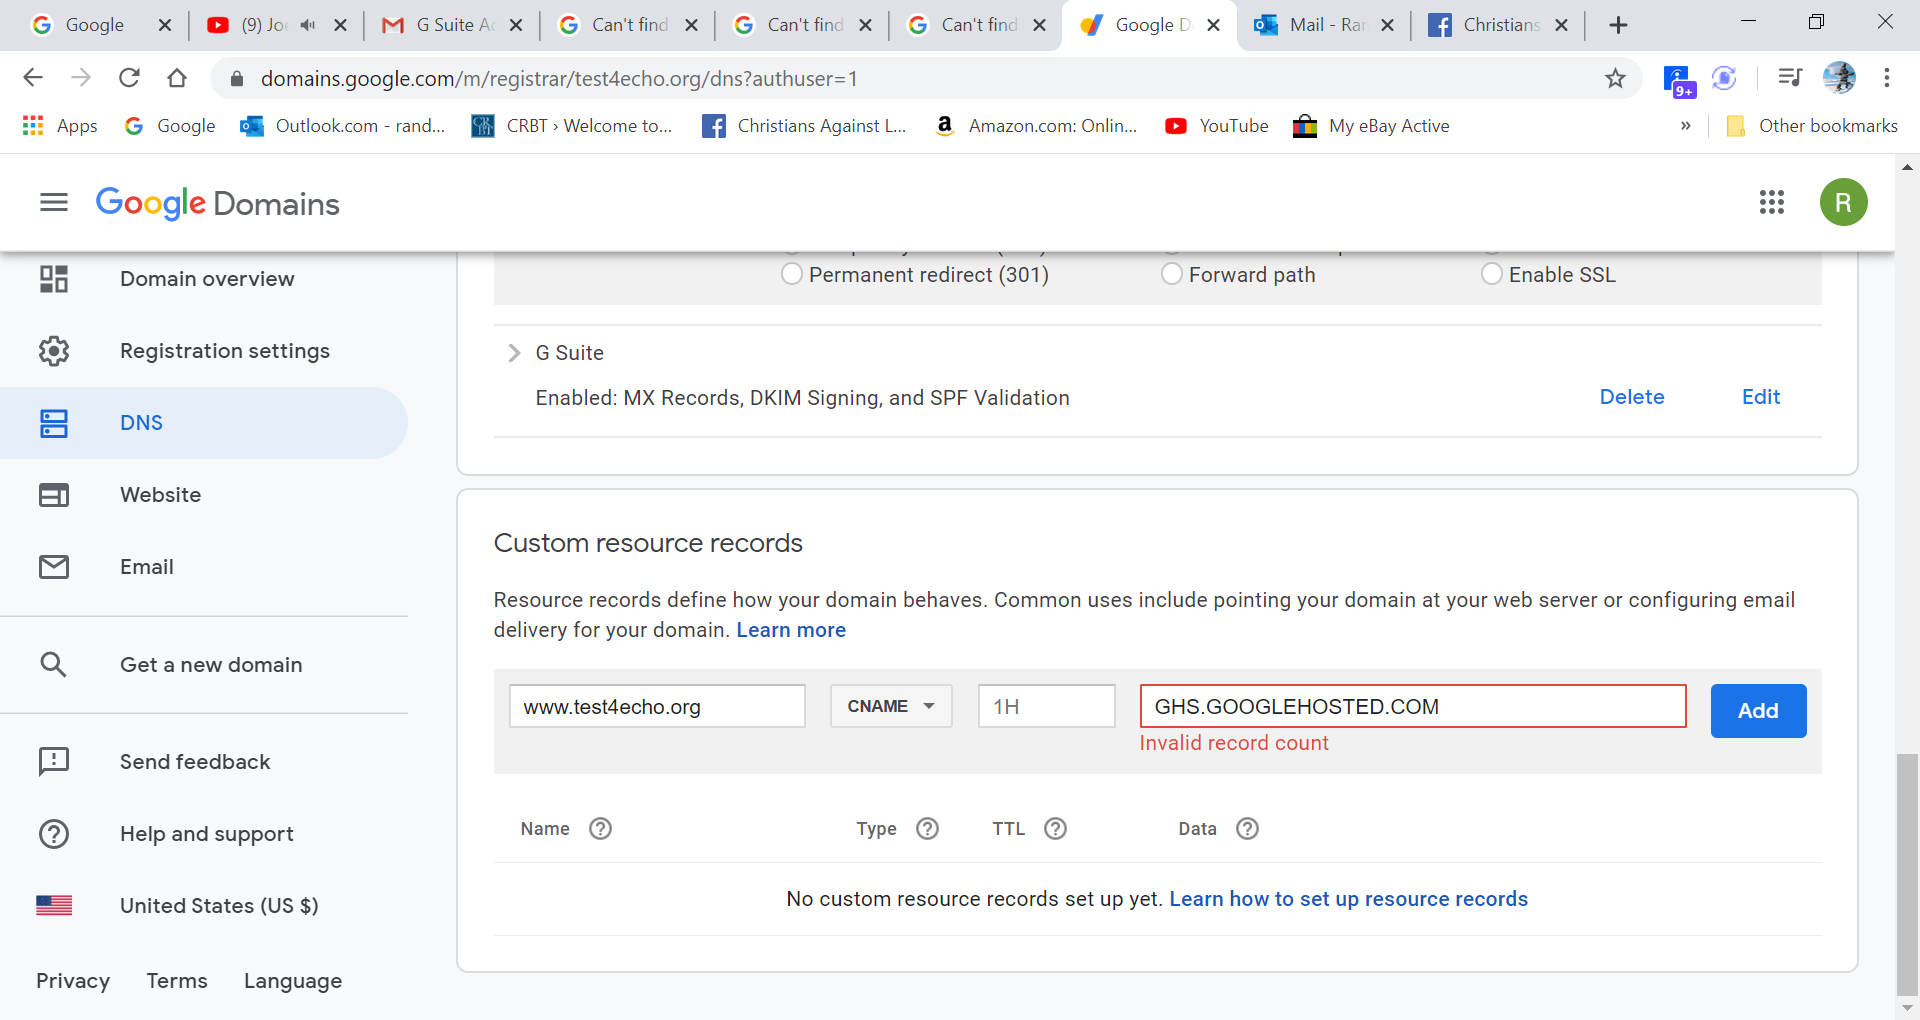Click the GHS.GOOGLEHOSTED.COM data field
Screen dimensions: 1920x1020
tap(1412, 706)
